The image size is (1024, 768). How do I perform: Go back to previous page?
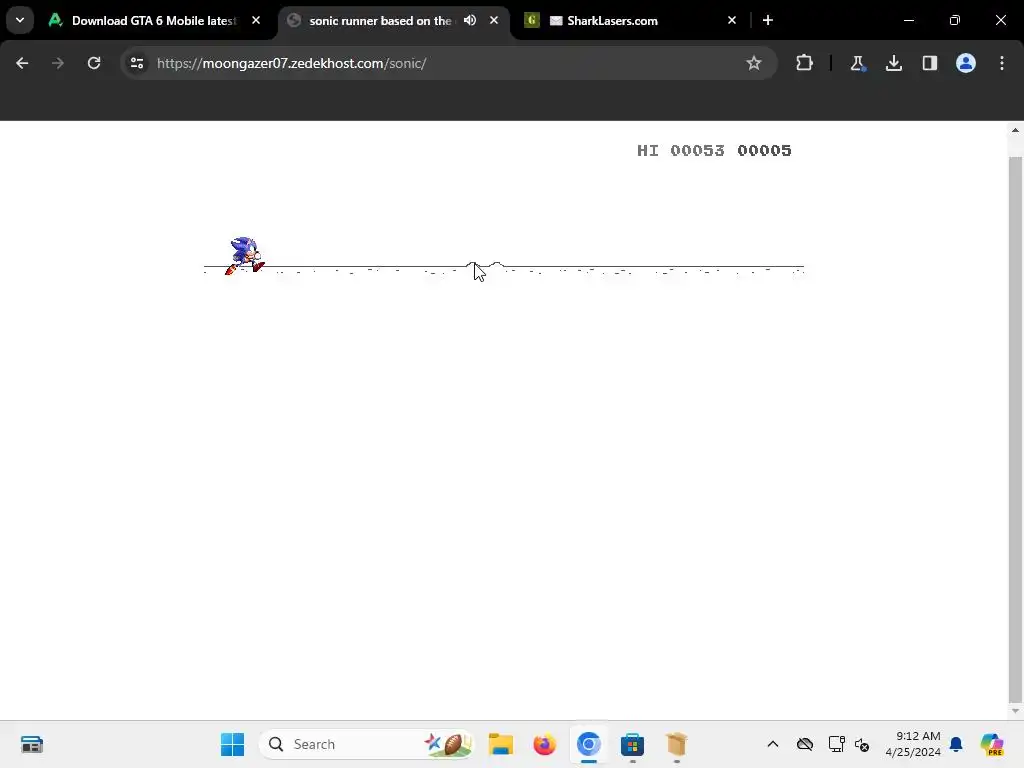(x=22, y=63)
